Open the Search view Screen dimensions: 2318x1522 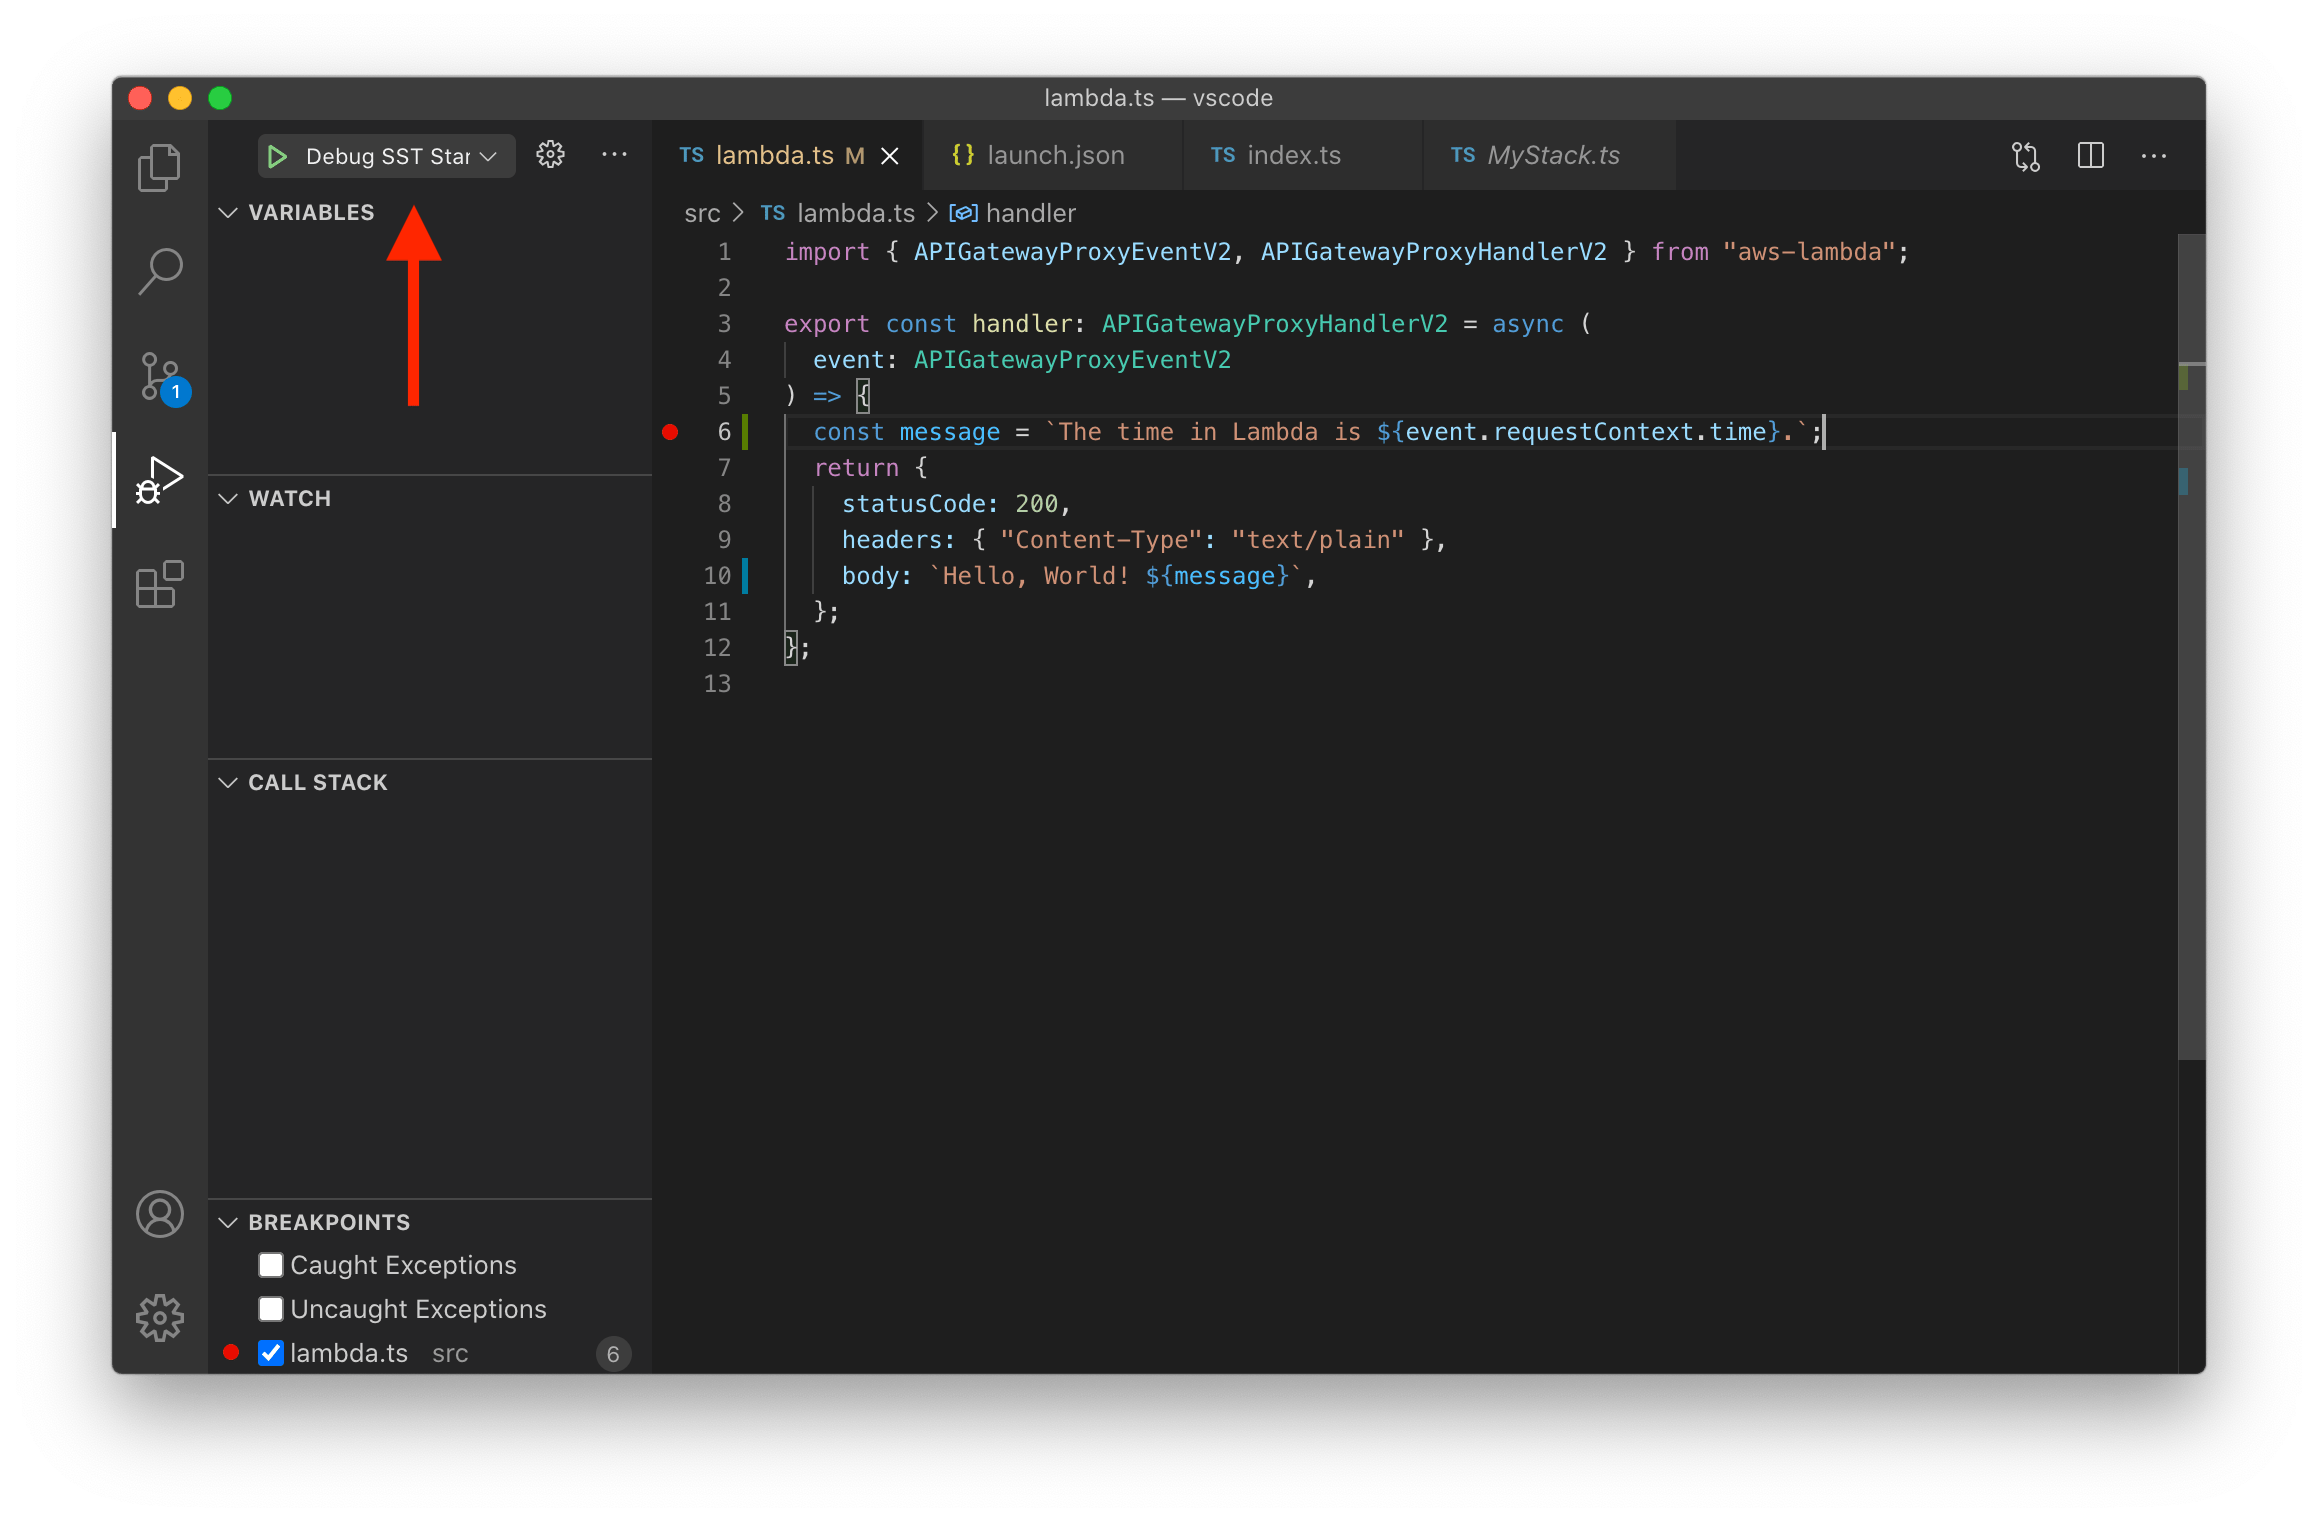(160, 270)
